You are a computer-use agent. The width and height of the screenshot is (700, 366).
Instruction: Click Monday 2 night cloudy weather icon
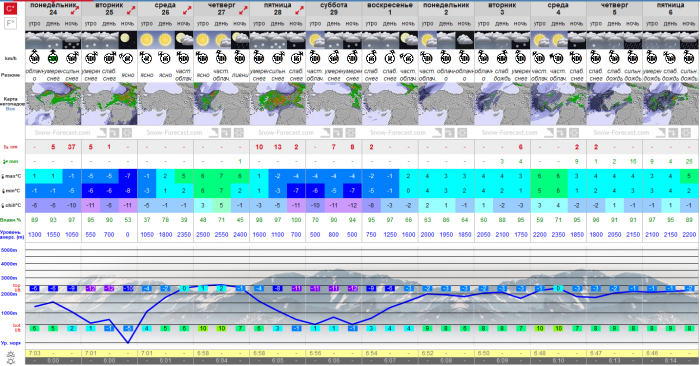point(464,40)
